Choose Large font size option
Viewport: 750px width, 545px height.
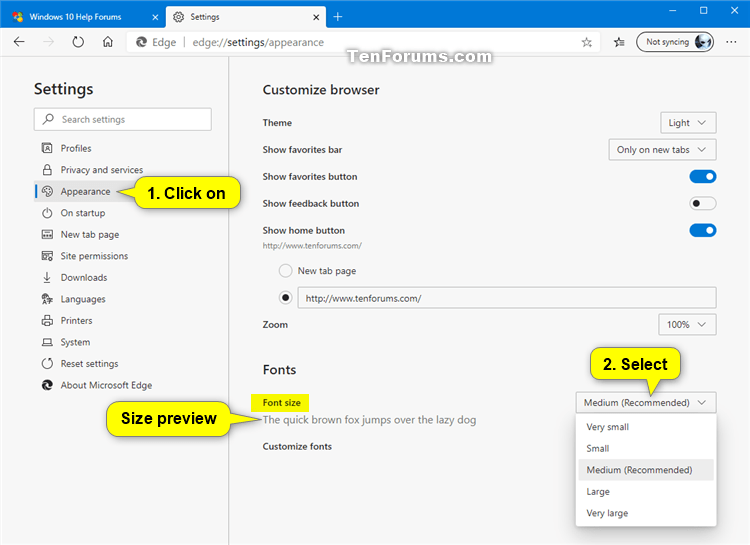[646, 491]
